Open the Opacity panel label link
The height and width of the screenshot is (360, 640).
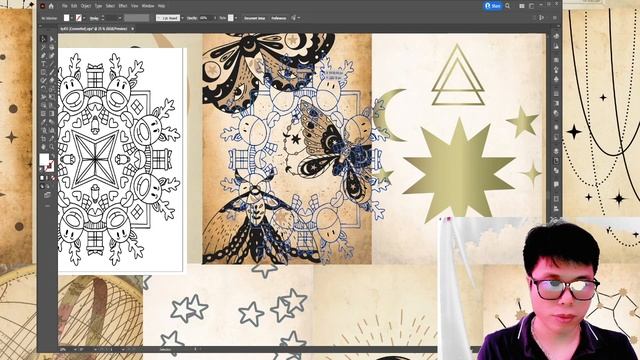tap(192, 18)
